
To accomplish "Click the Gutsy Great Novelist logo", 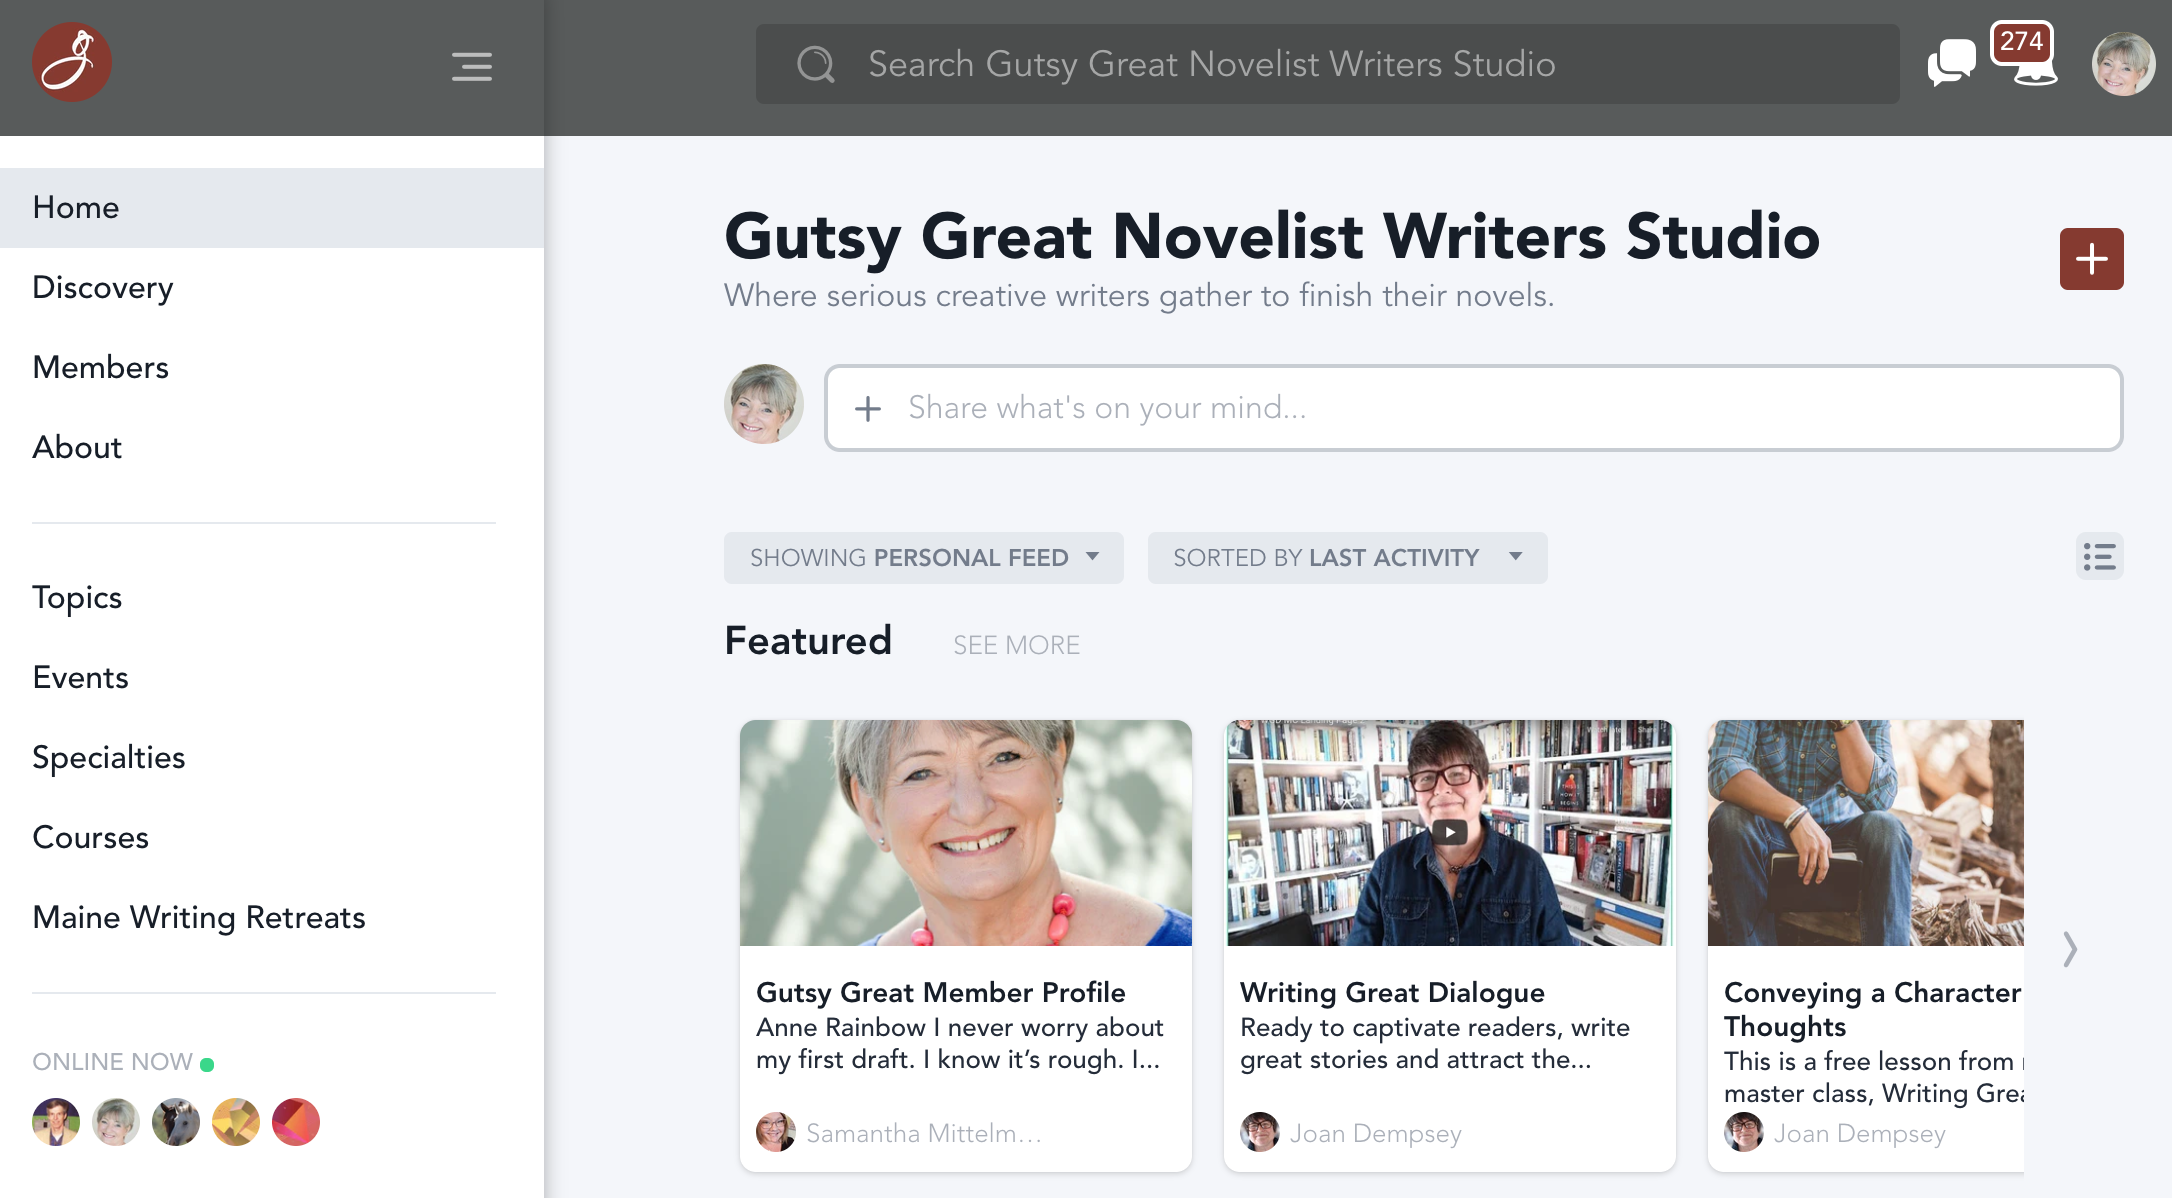I will point(72,63).
